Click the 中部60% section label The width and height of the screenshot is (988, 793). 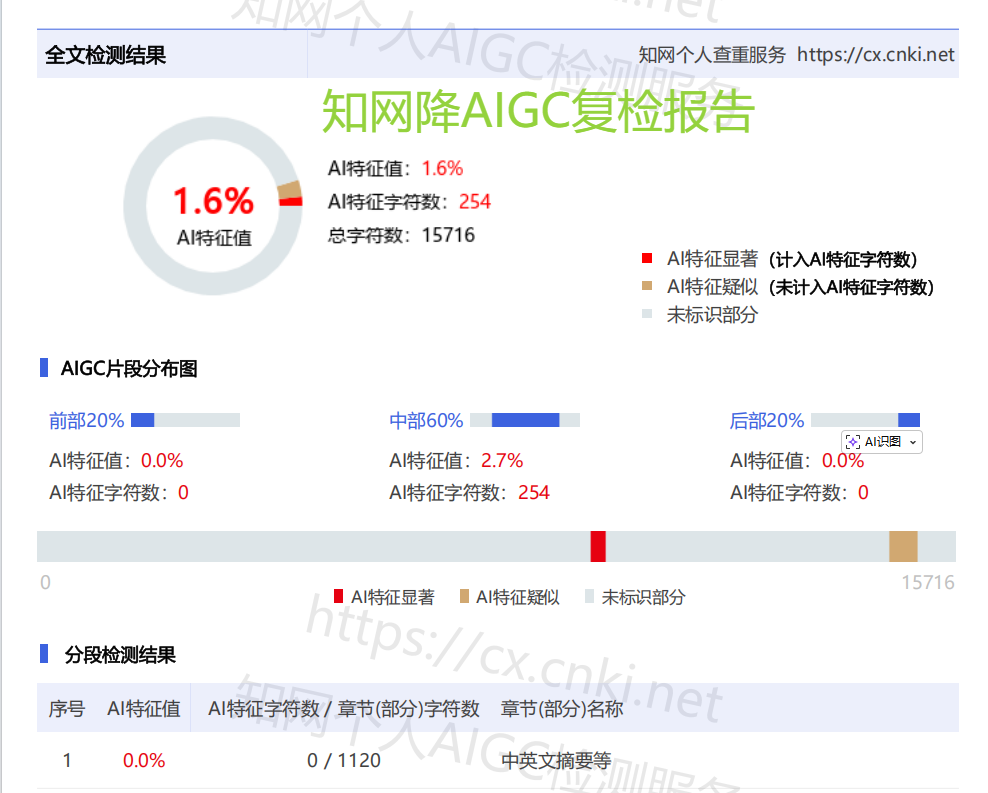pos(426,421)
